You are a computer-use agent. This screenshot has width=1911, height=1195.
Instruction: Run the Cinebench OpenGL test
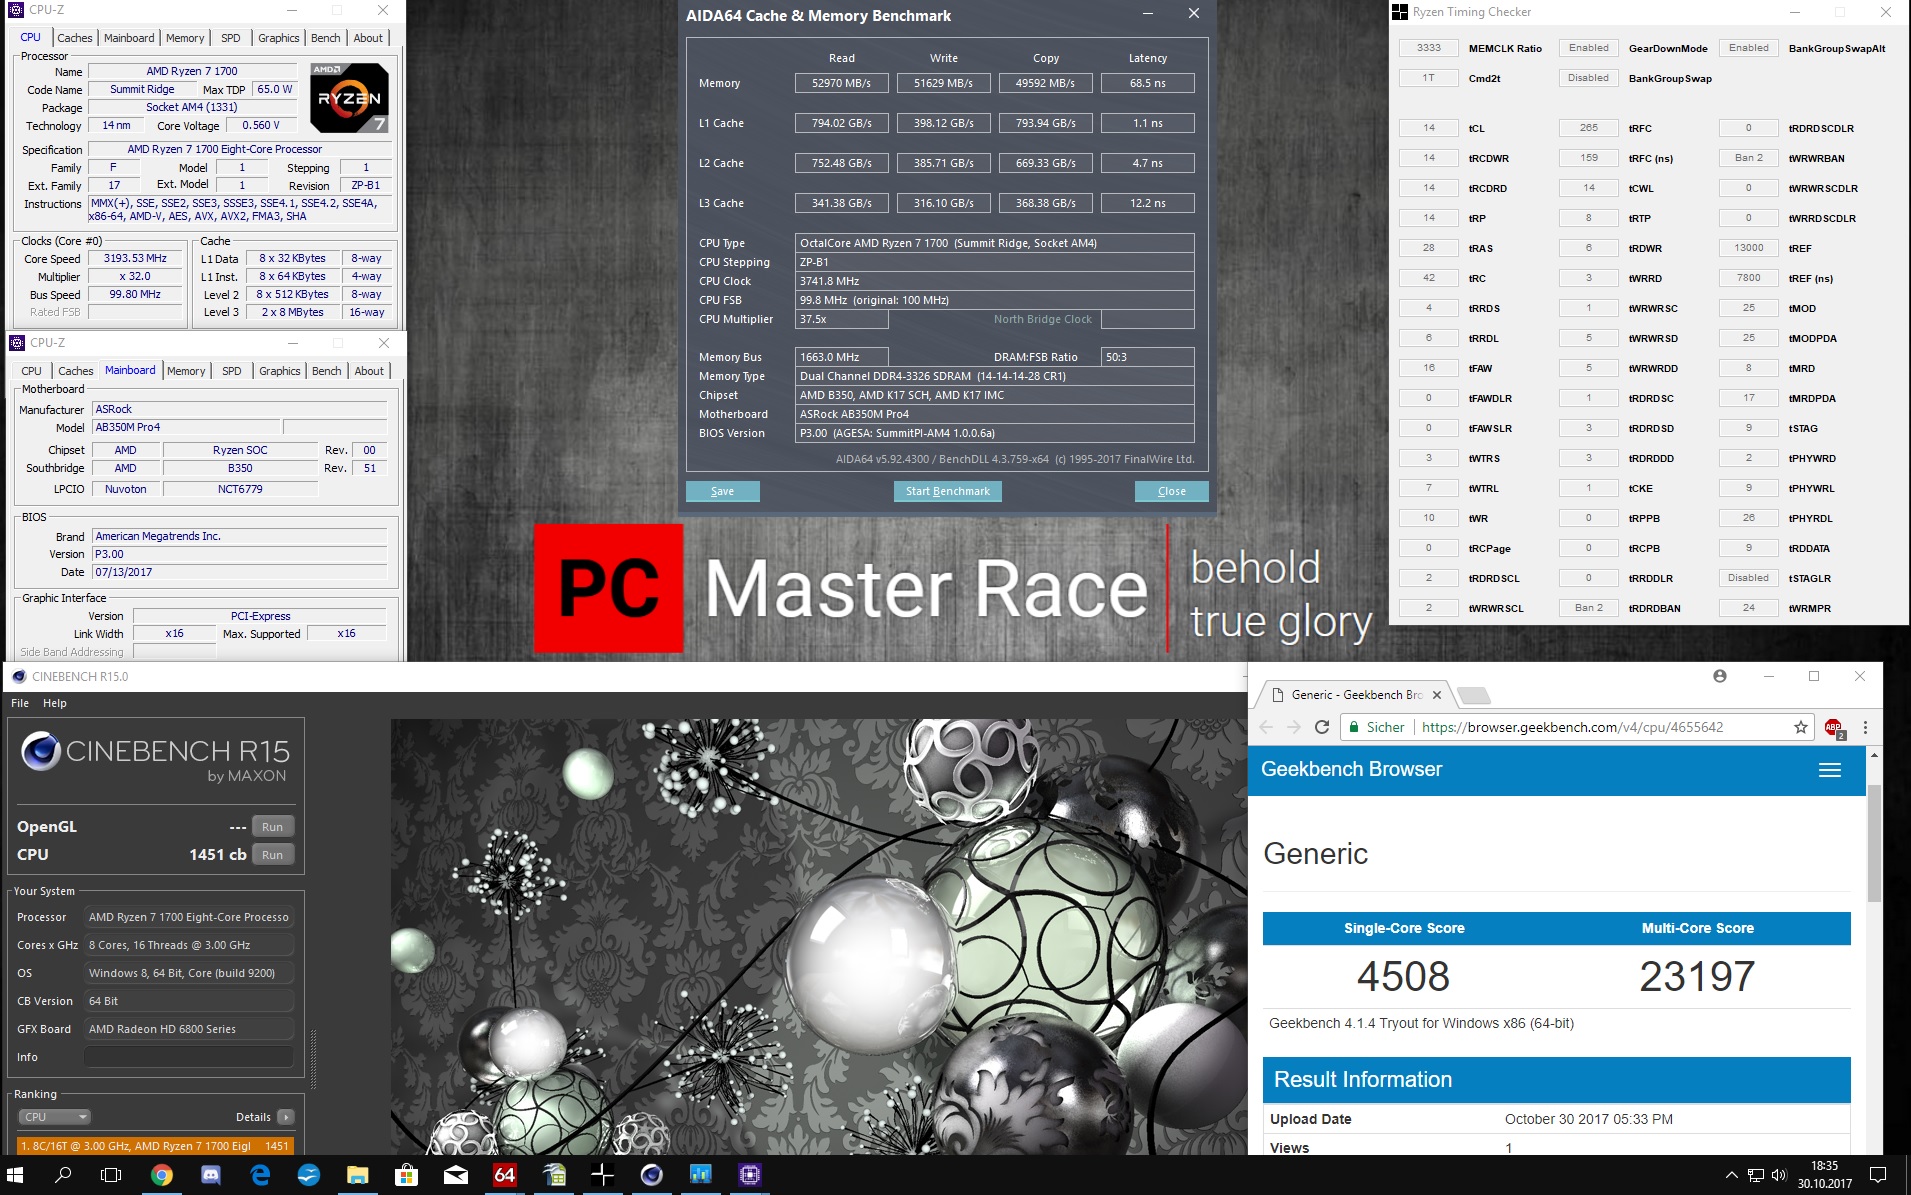(273, 827)
